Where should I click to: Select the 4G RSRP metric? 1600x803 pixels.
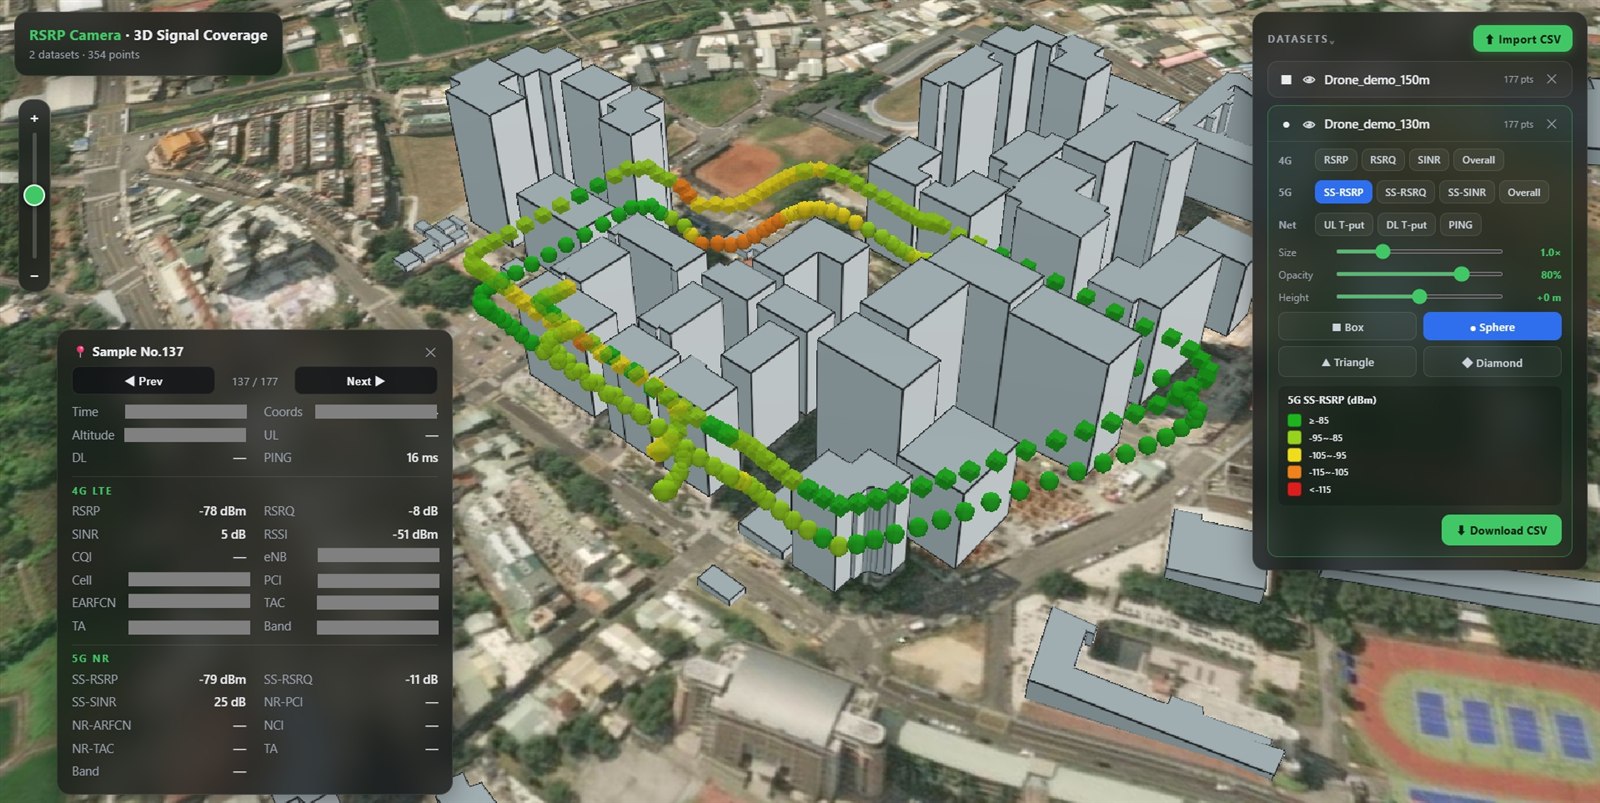1335,160
